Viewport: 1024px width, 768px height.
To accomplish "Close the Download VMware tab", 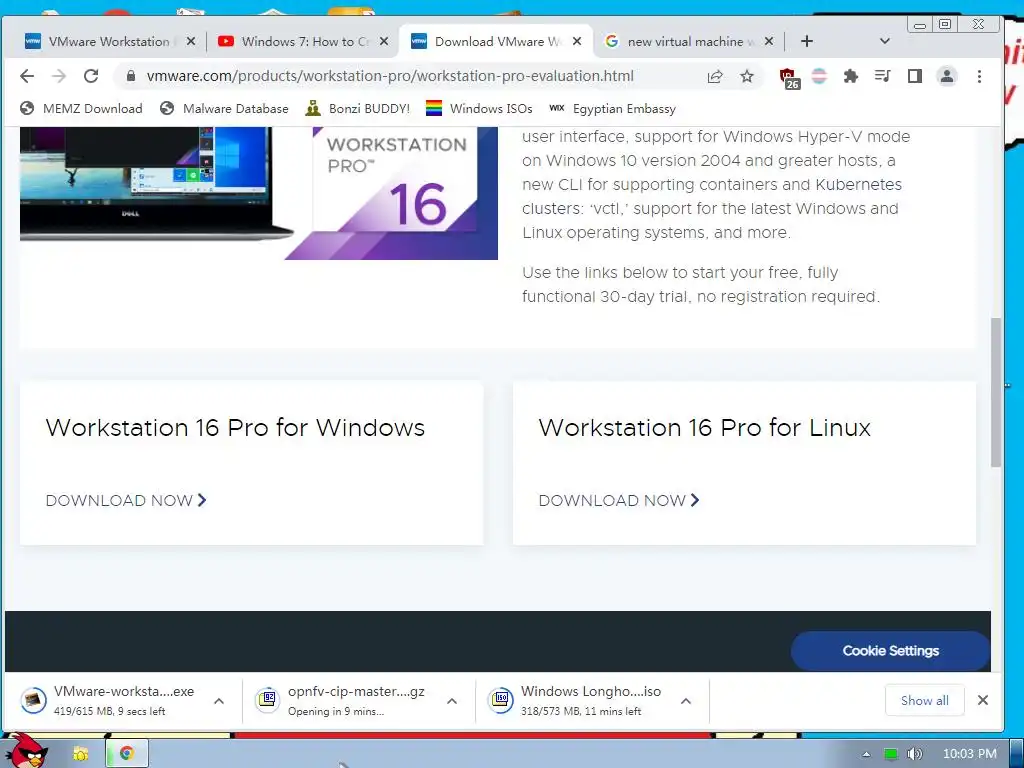I will click(577, 41).
